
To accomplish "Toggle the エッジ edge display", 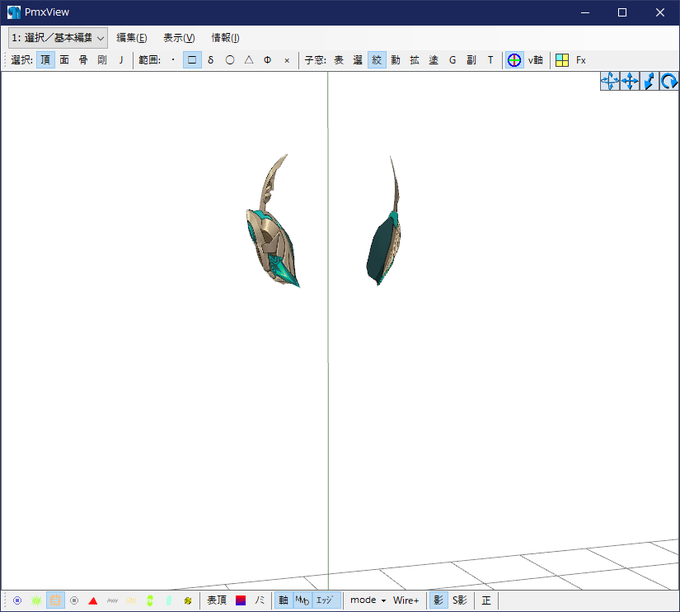I will [x=325, y=601].
